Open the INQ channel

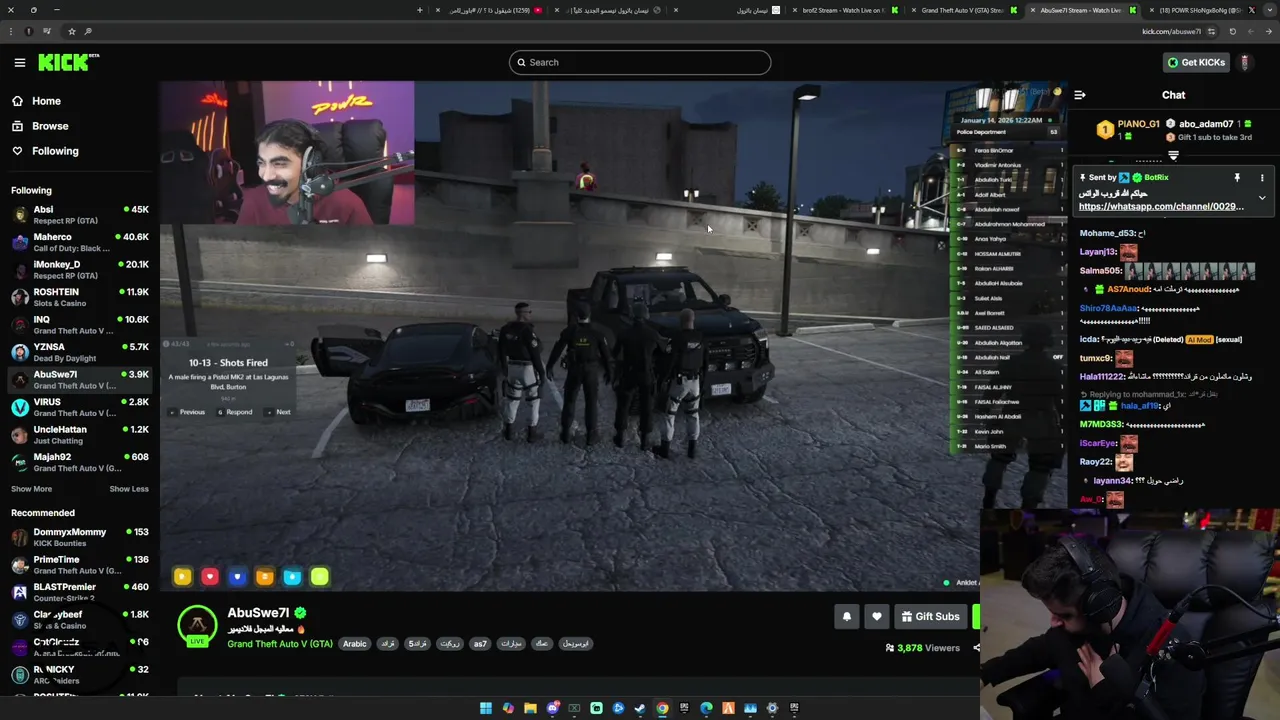[x=80, y=325]
